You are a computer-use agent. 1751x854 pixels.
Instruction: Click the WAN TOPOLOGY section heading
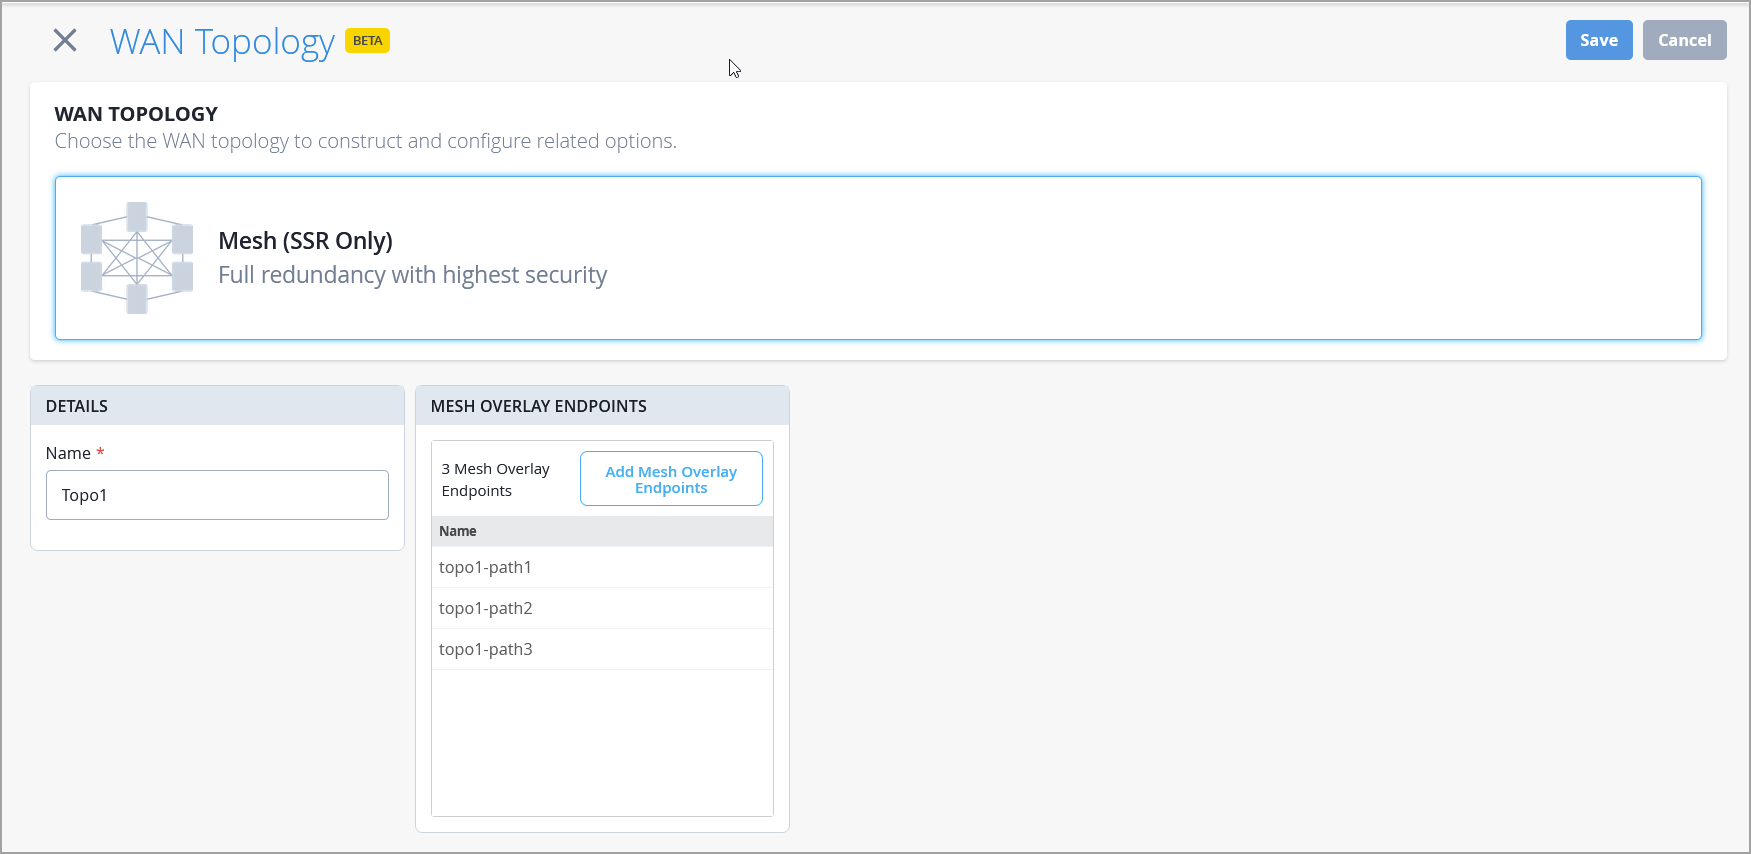point(136,114)
